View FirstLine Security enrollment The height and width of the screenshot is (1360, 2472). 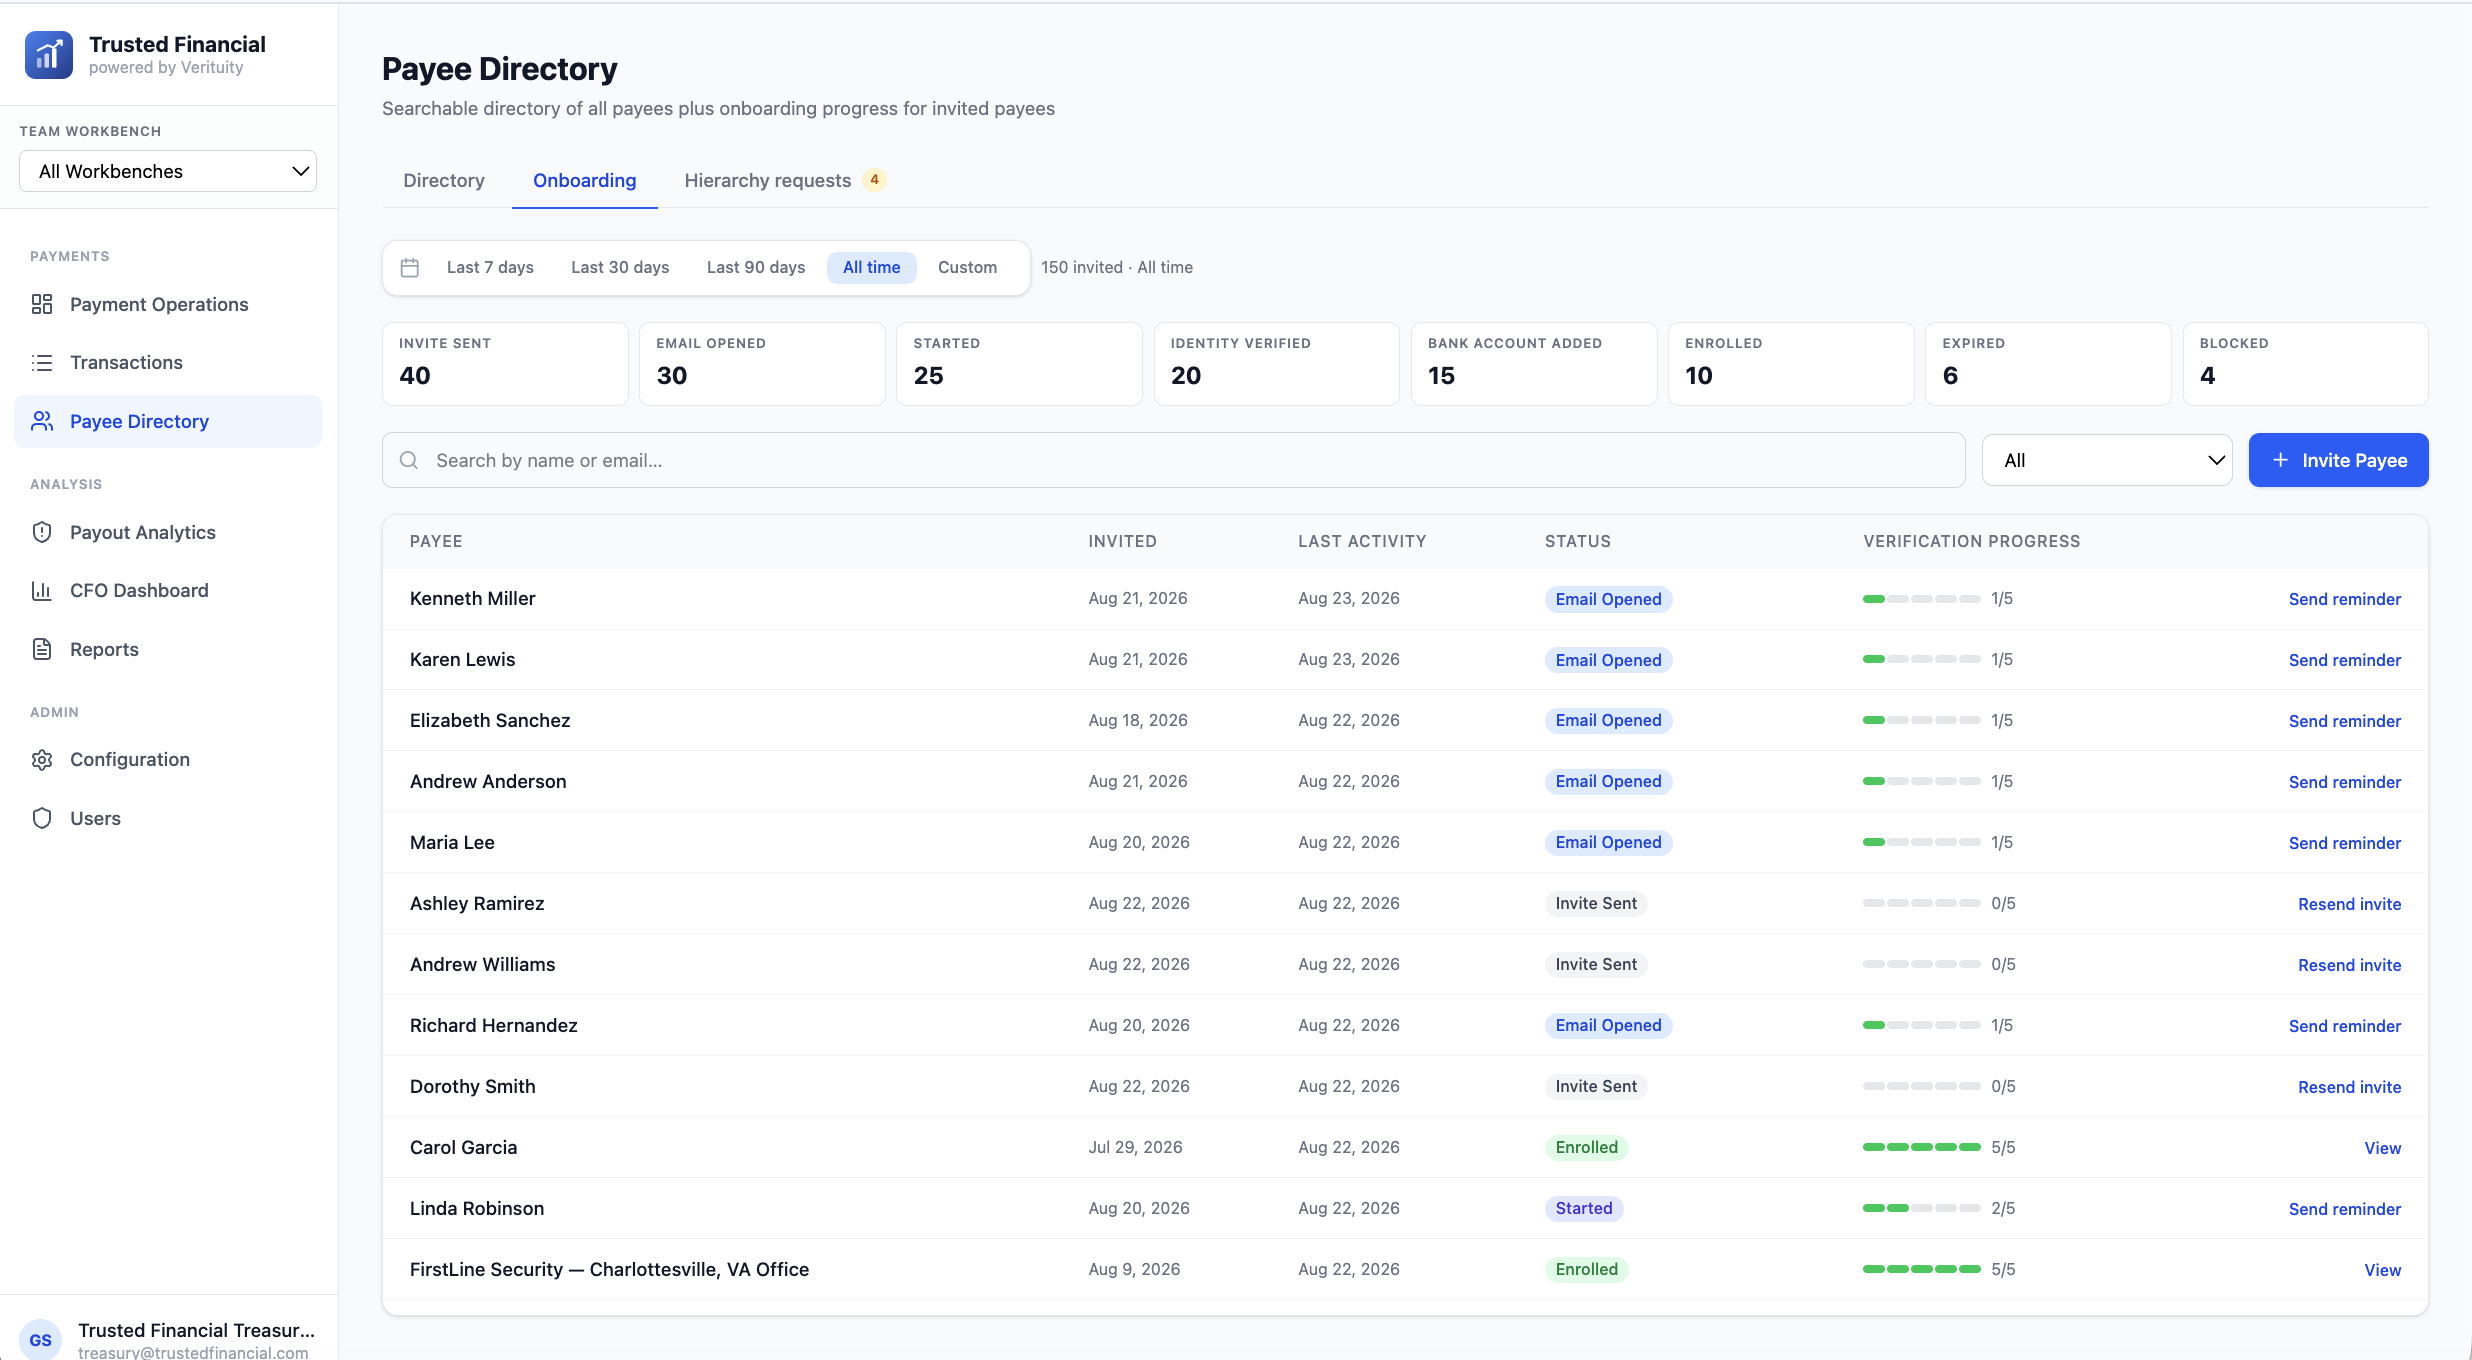click(2382, 1270)
